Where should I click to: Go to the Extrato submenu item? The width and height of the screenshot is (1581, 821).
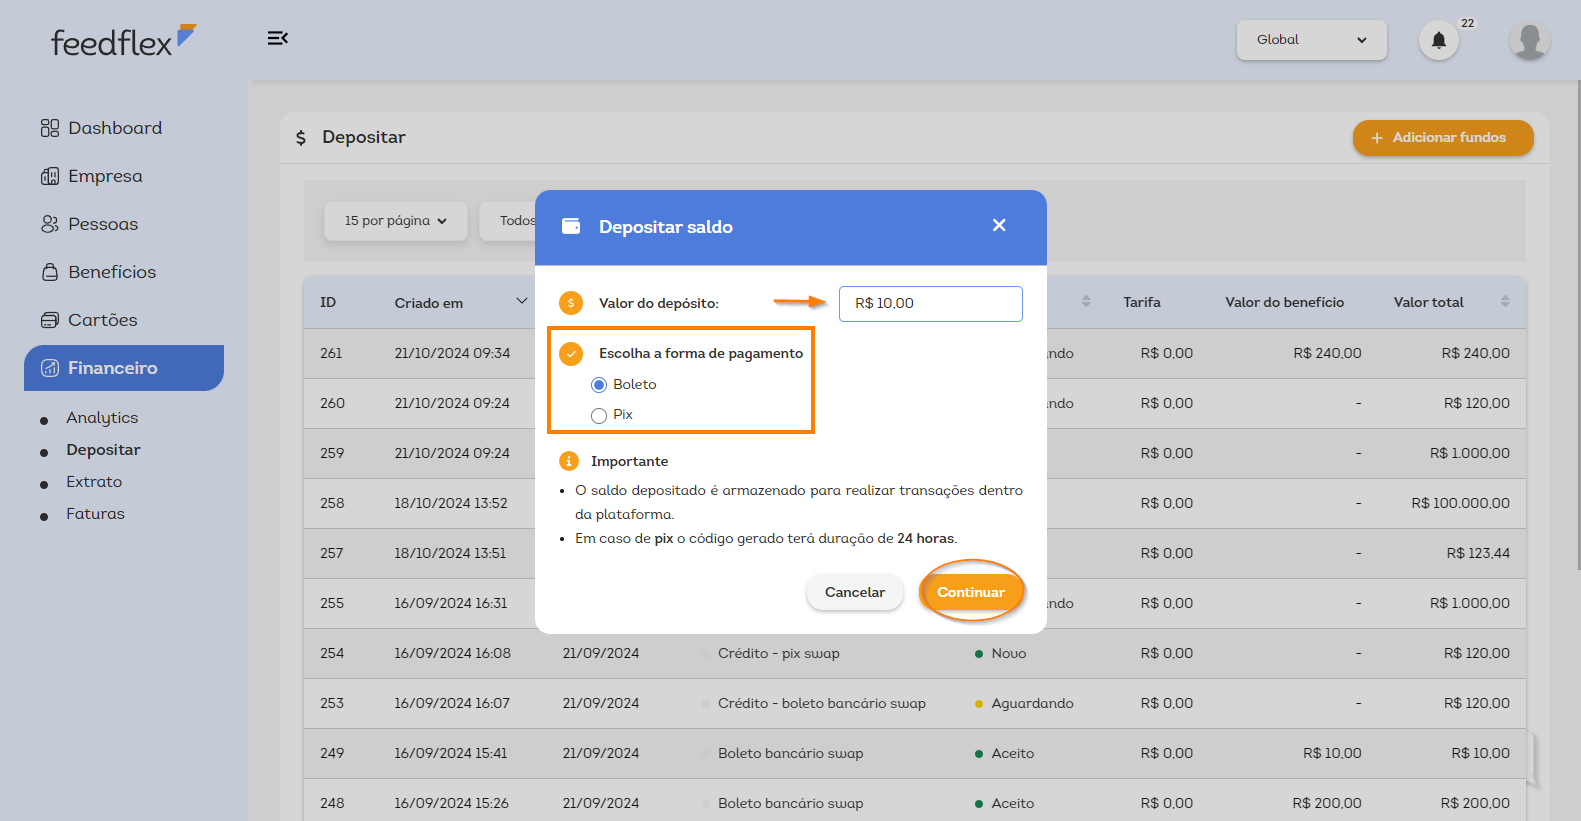click(x=94, y=482)
